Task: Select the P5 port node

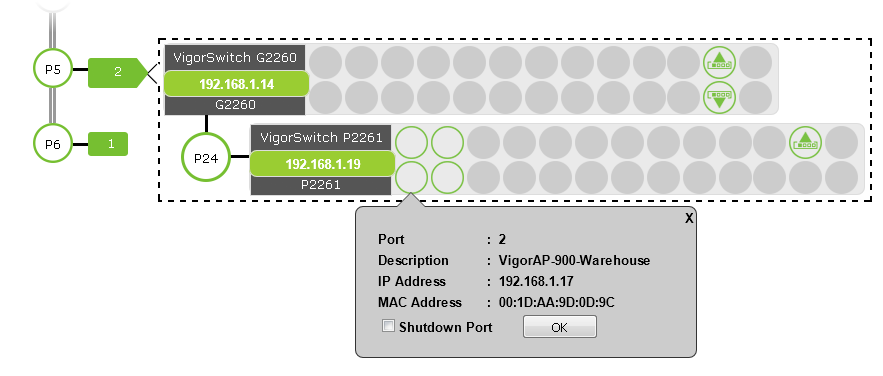Action: click(52, 69)
